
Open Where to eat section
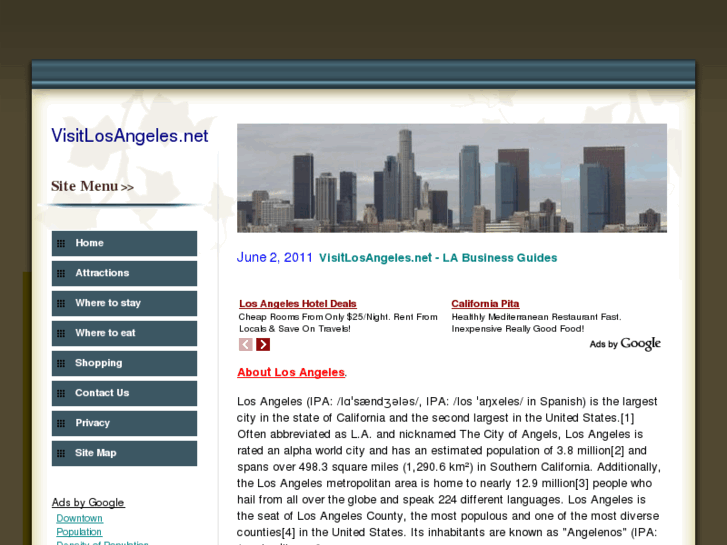[124, 333]
